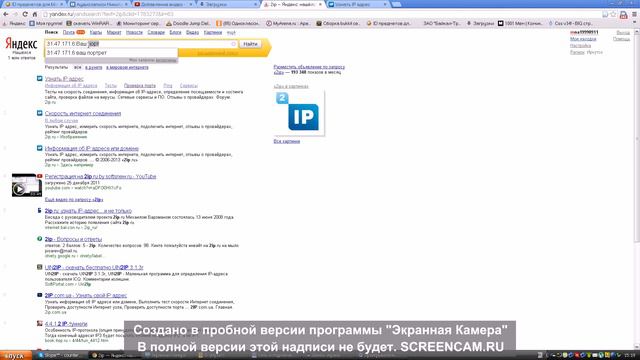The height and width of the screenshot is (360, 640).
Task: Open result '2IP.com.ua - Узнать свой IP адрес'
Action: pos(86,295)
